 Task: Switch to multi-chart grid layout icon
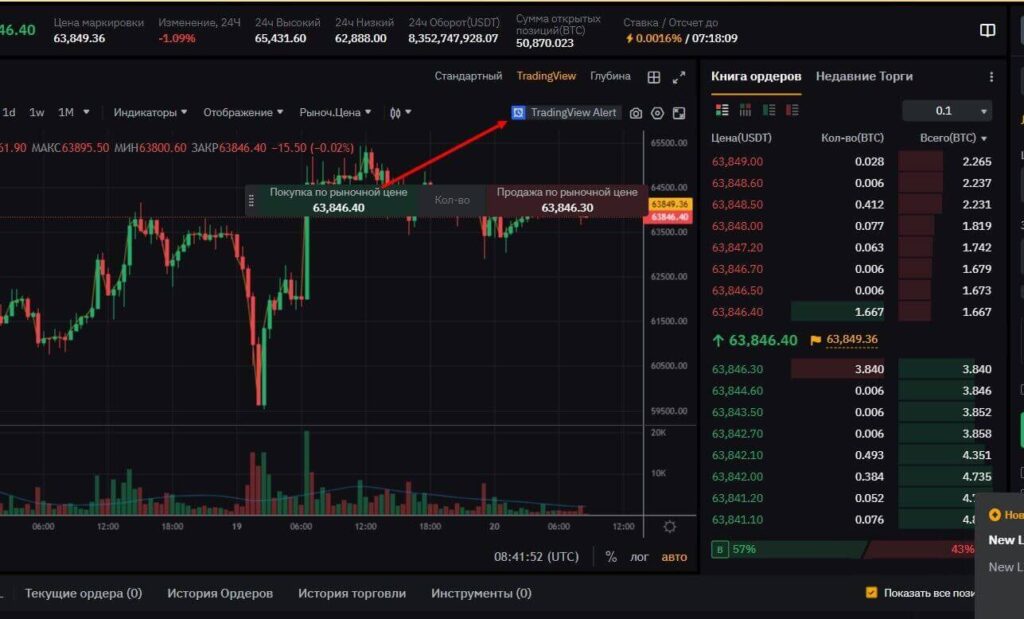[654, 77]
